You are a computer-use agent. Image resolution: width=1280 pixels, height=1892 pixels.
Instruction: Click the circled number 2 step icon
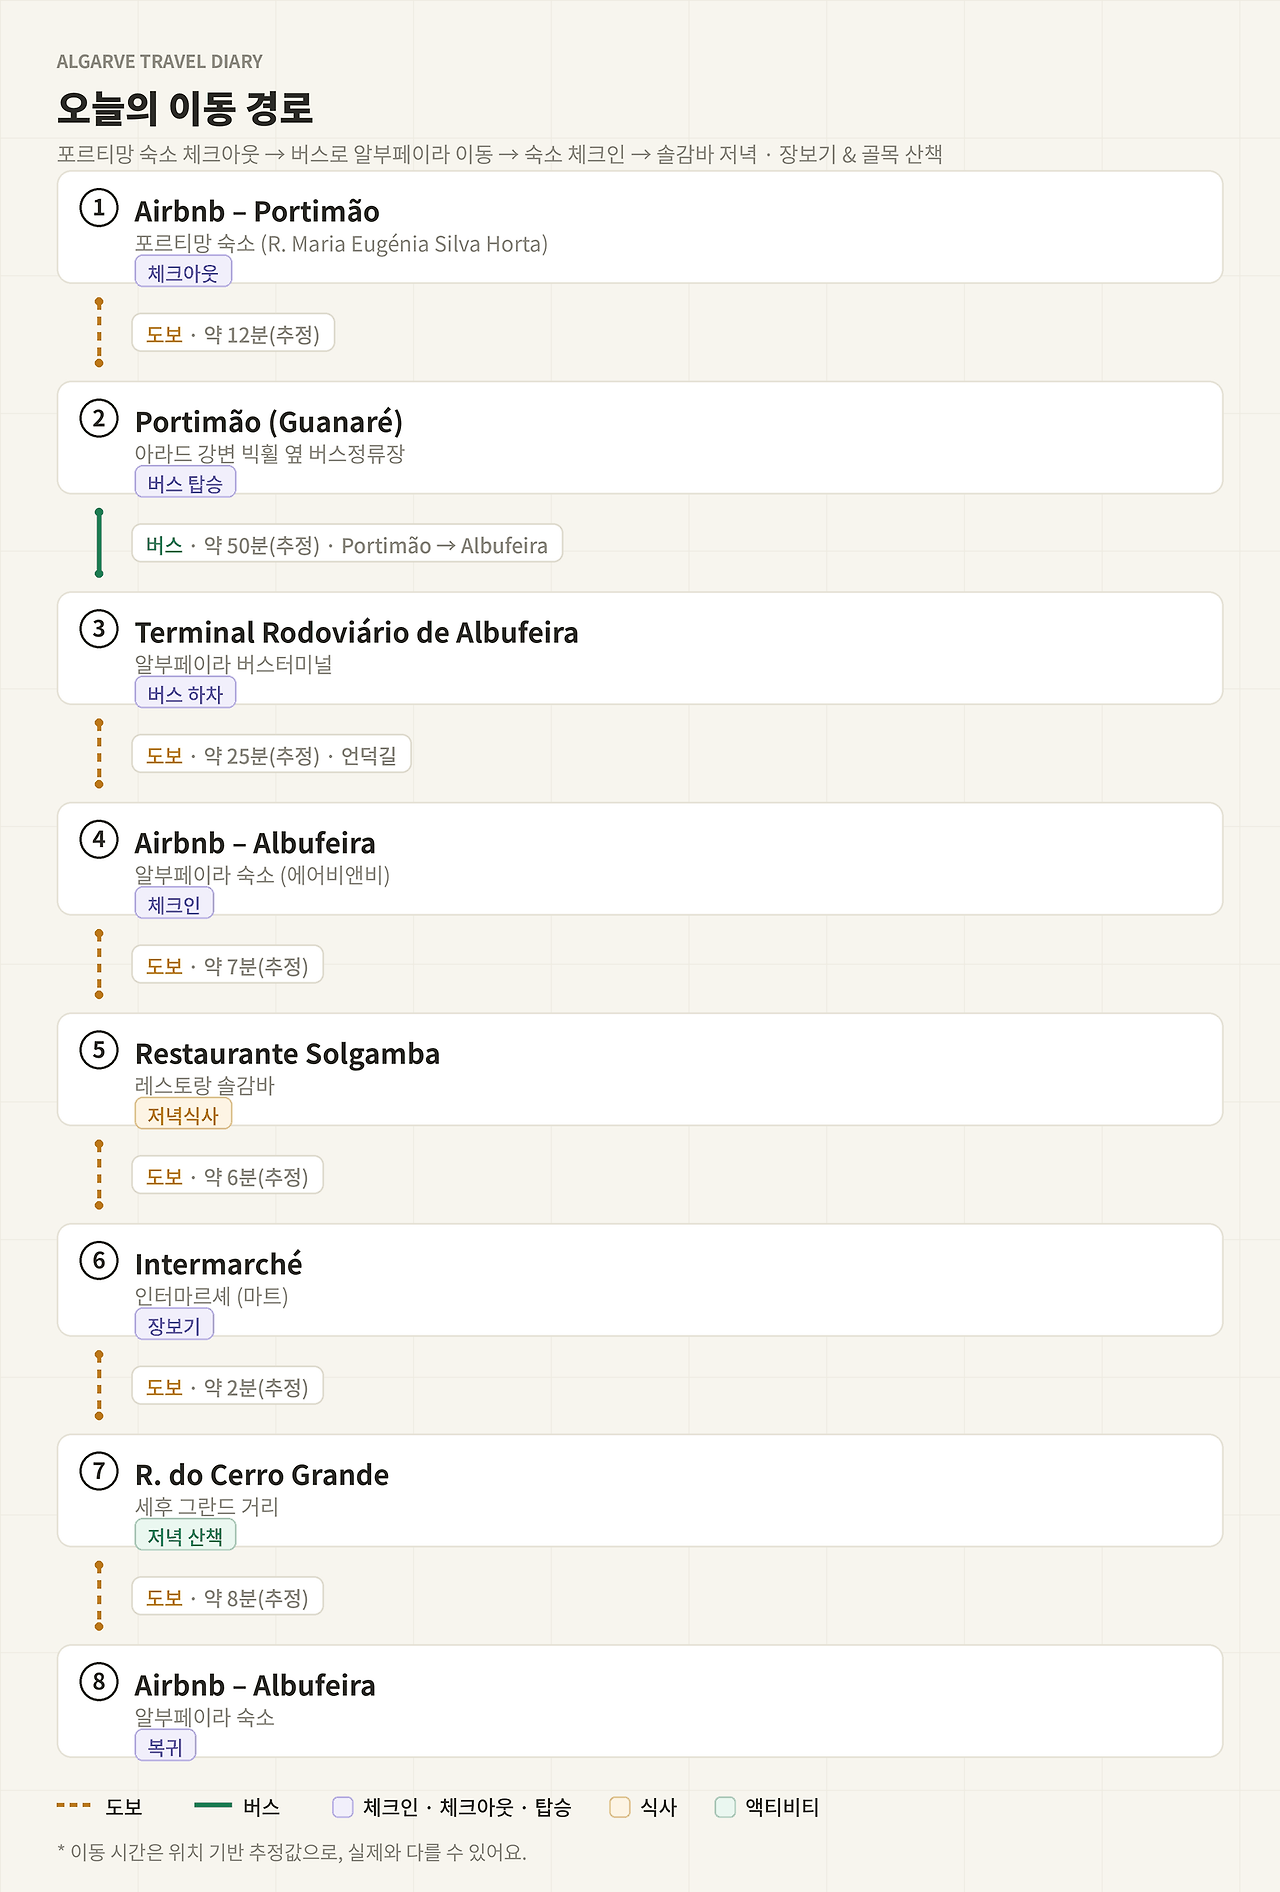(x=99, y=418)
